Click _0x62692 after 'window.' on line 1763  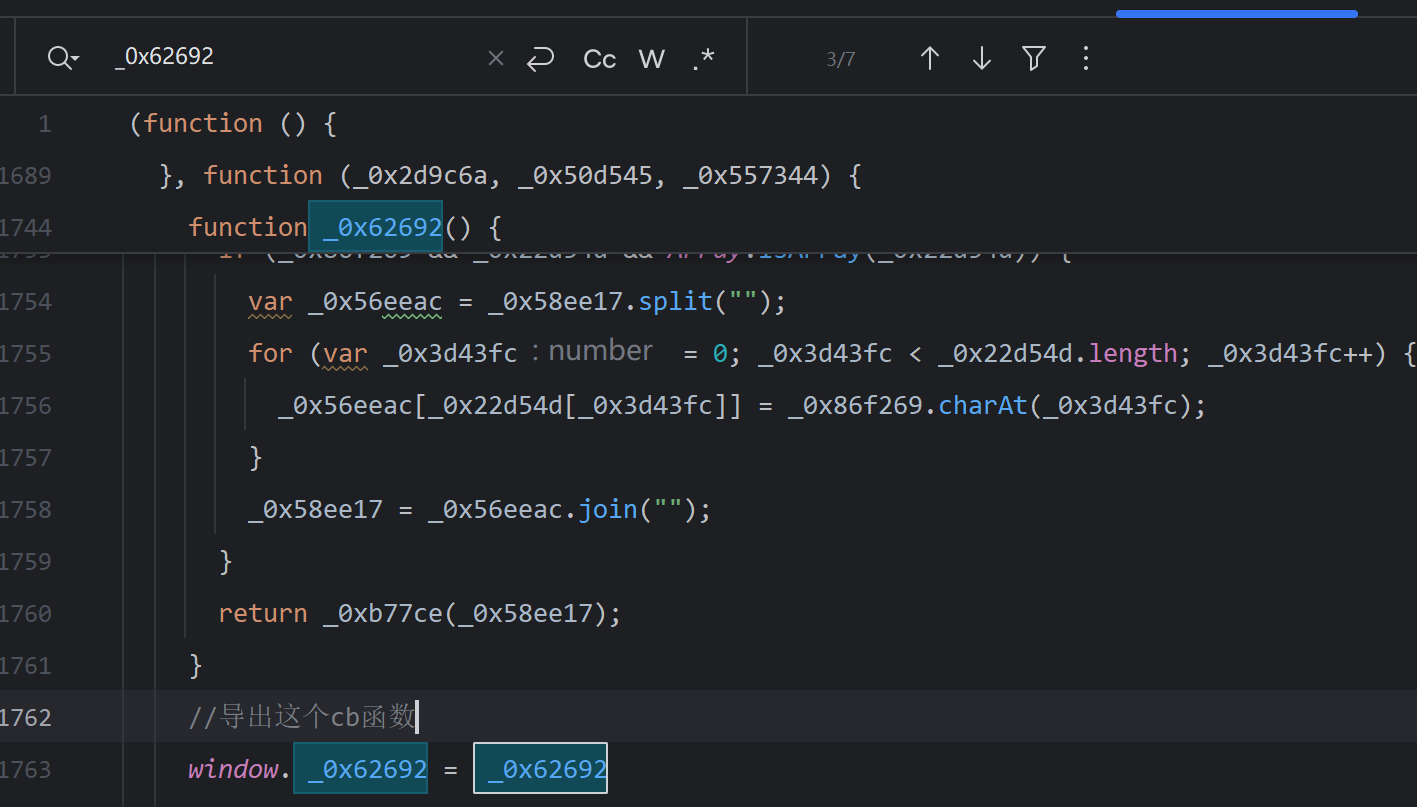tap(360, 768)
